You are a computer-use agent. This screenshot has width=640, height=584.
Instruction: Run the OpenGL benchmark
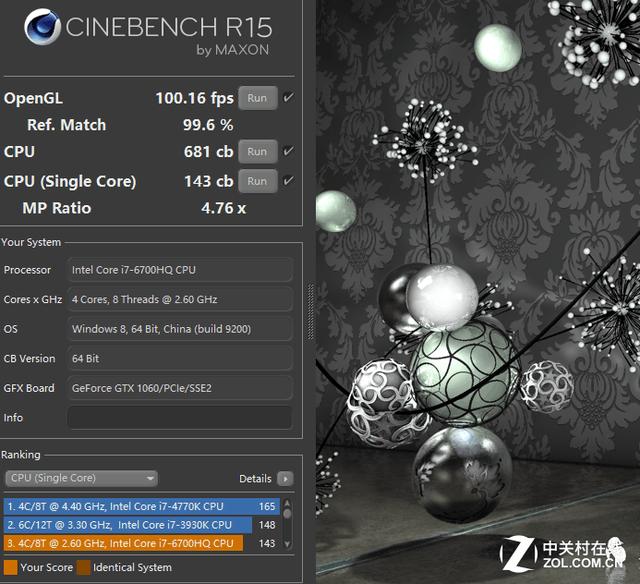tap(258, 98)
